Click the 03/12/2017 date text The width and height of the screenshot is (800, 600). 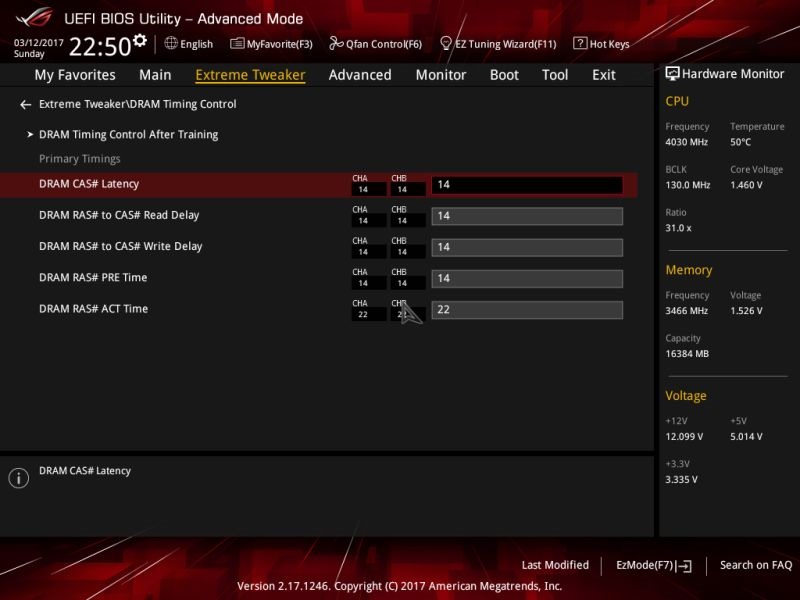tap(39, 43)
